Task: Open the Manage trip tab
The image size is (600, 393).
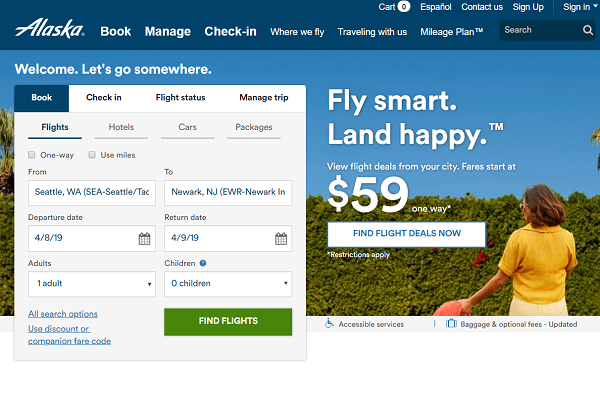Action: coord(264,98)
